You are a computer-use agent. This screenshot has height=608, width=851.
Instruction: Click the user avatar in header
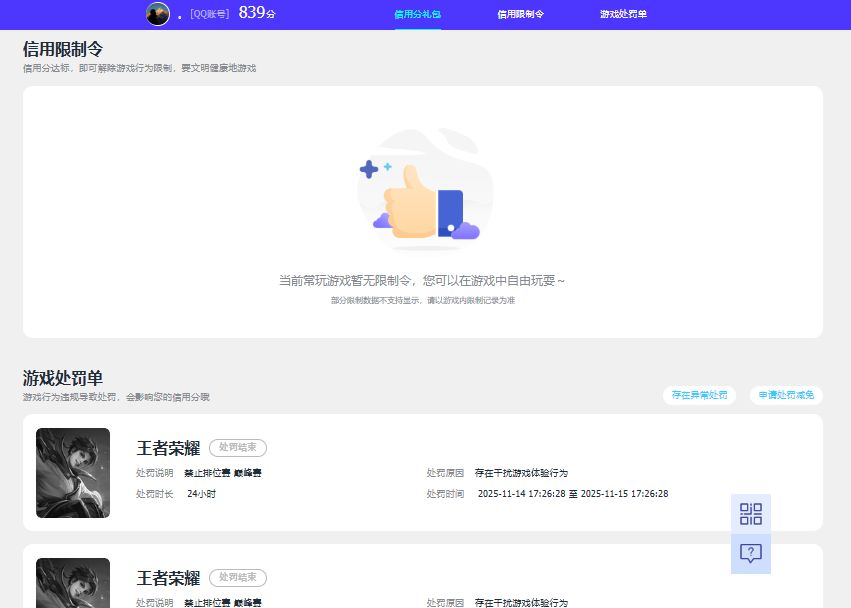158,14
